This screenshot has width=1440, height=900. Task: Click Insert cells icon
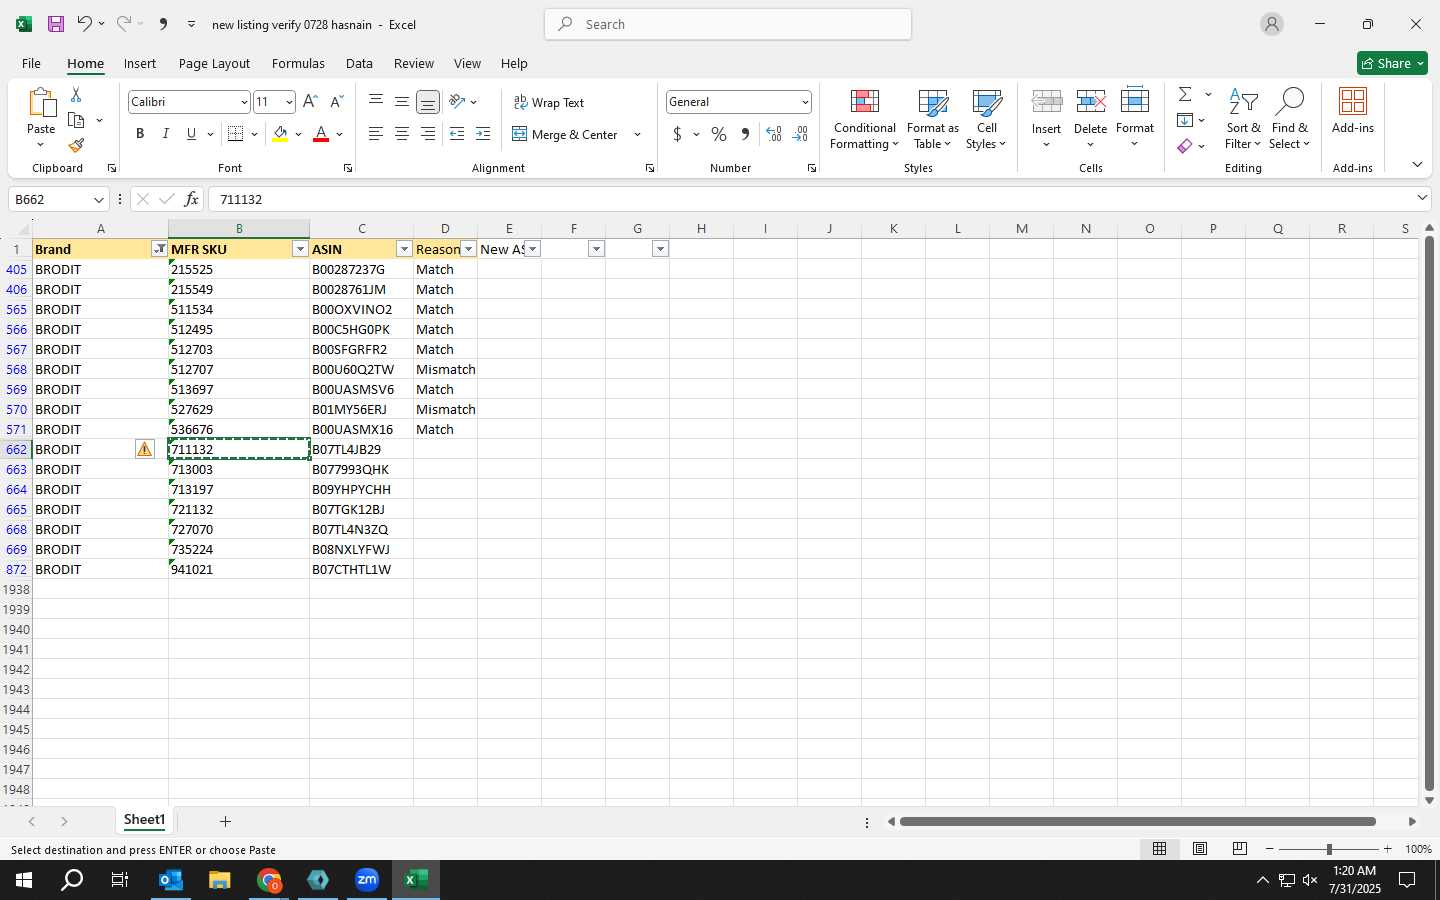click(x=1047, y=101)
